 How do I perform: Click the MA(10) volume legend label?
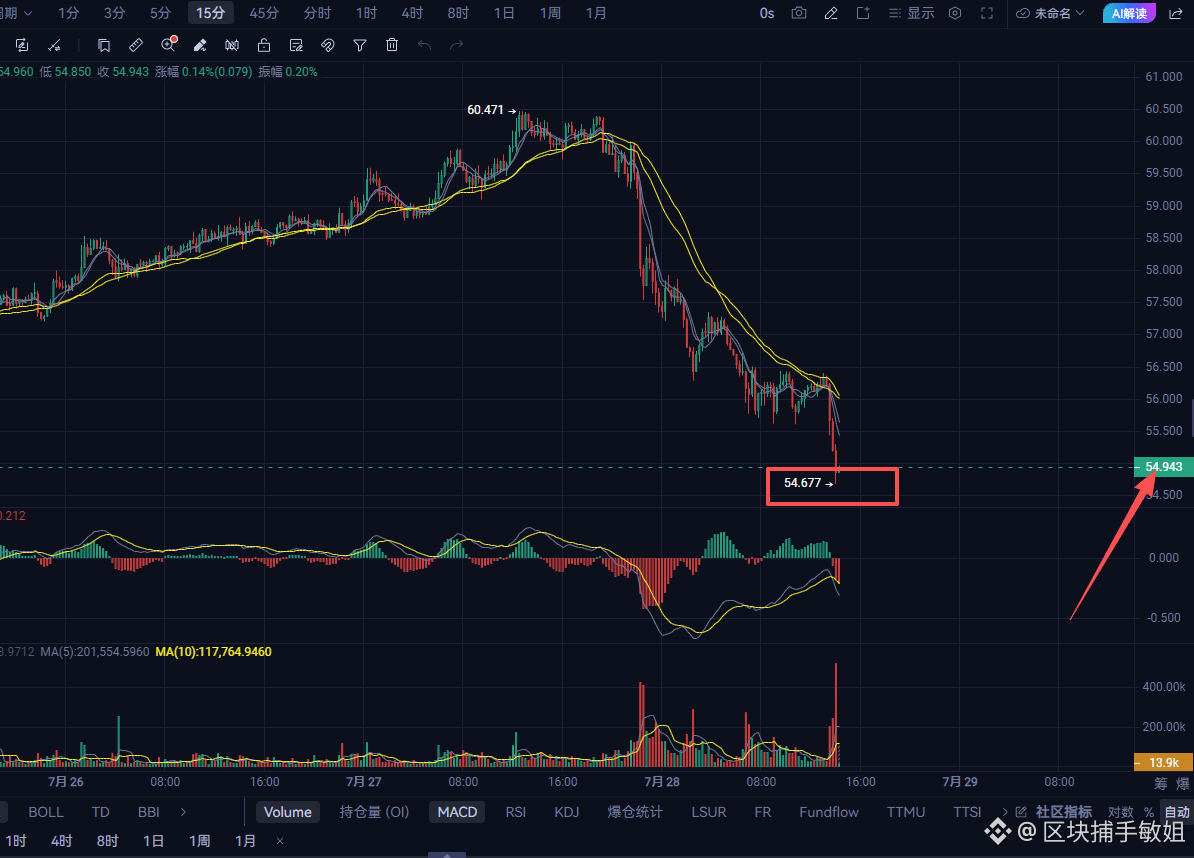tap(213, 652)
